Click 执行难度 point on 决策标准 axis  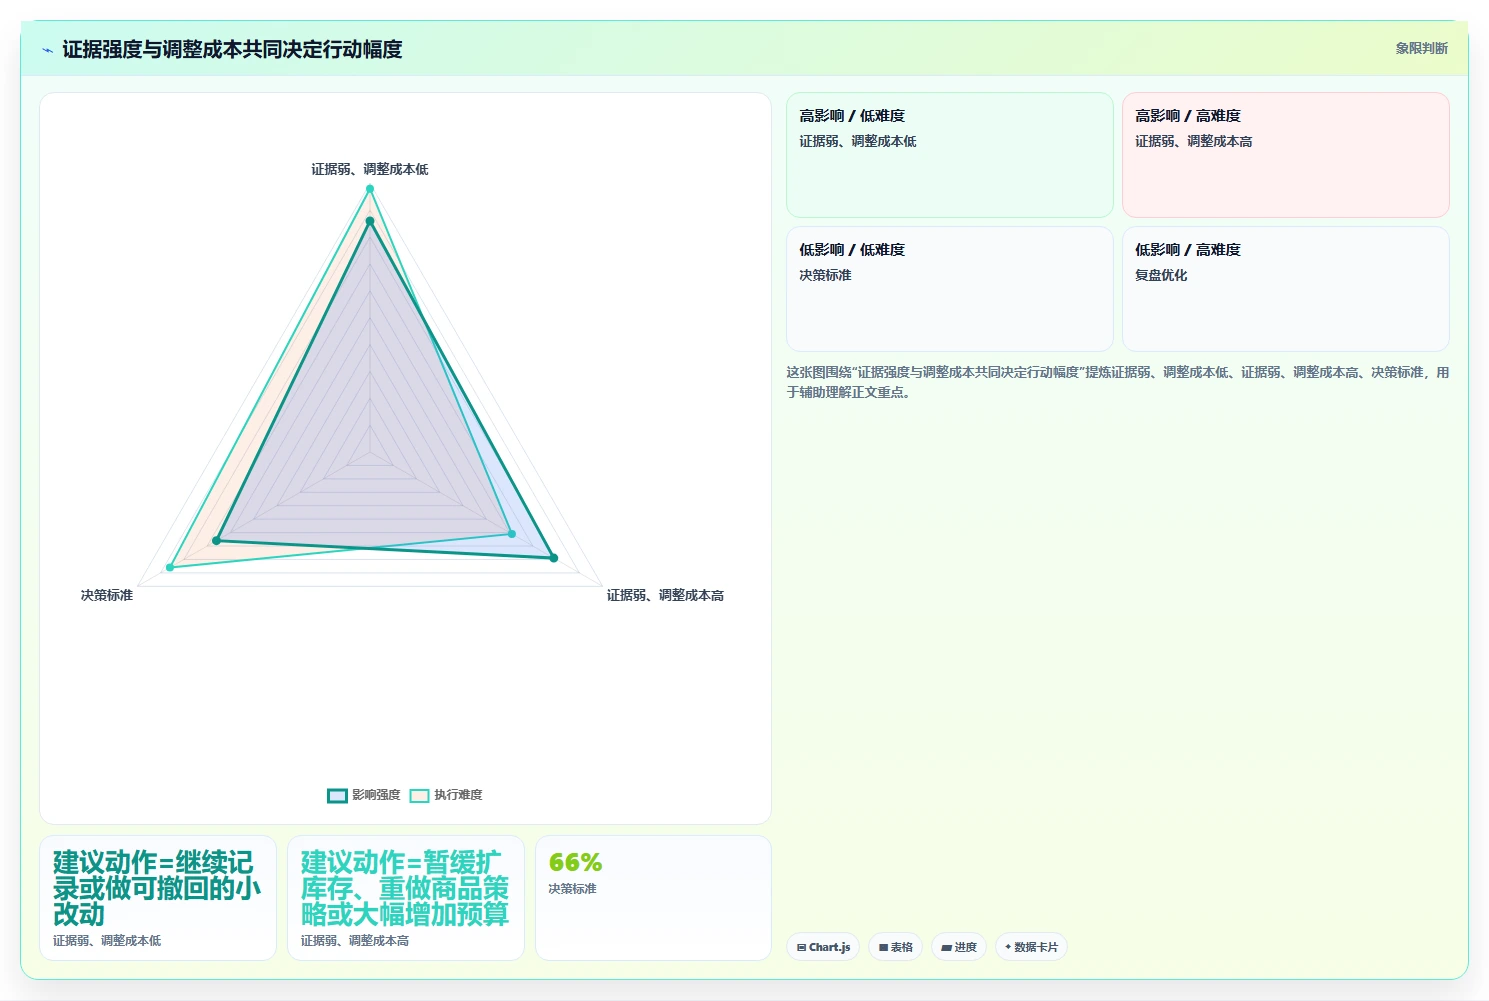(170, 568)
